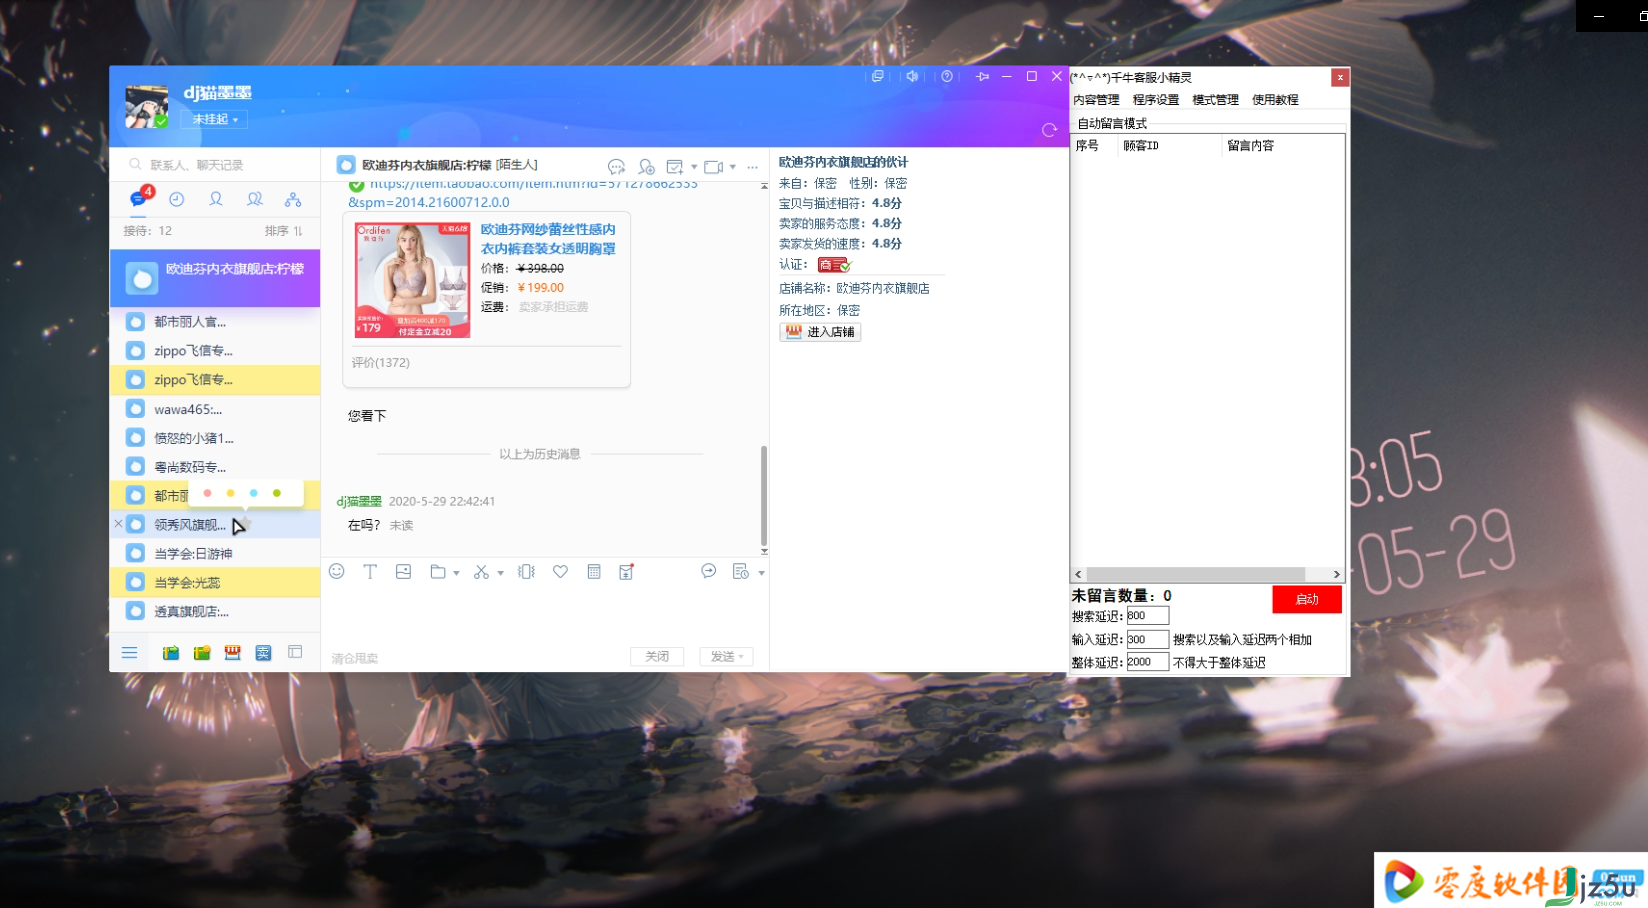Pick the blue color tag dot

[254, 493]
